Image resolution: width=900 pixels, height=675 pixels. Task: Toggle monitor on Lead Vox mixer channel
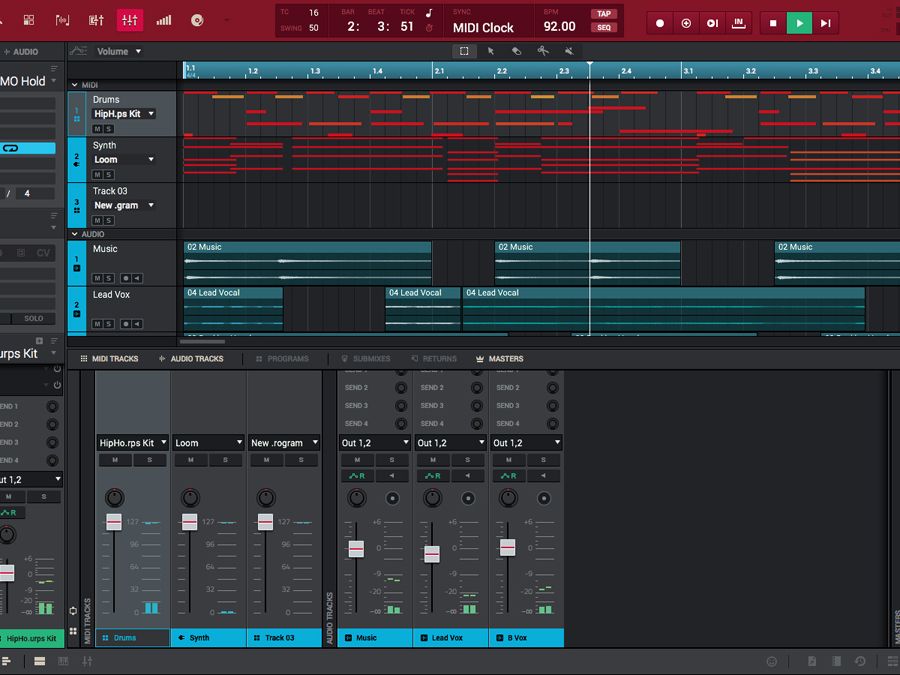click(467, 476)
